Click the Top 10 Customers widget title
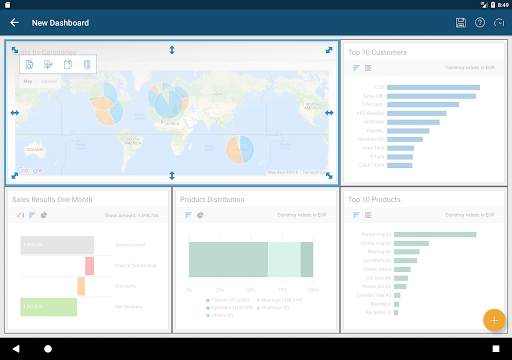The image size is (512, 360). click(x=377, y=52)
